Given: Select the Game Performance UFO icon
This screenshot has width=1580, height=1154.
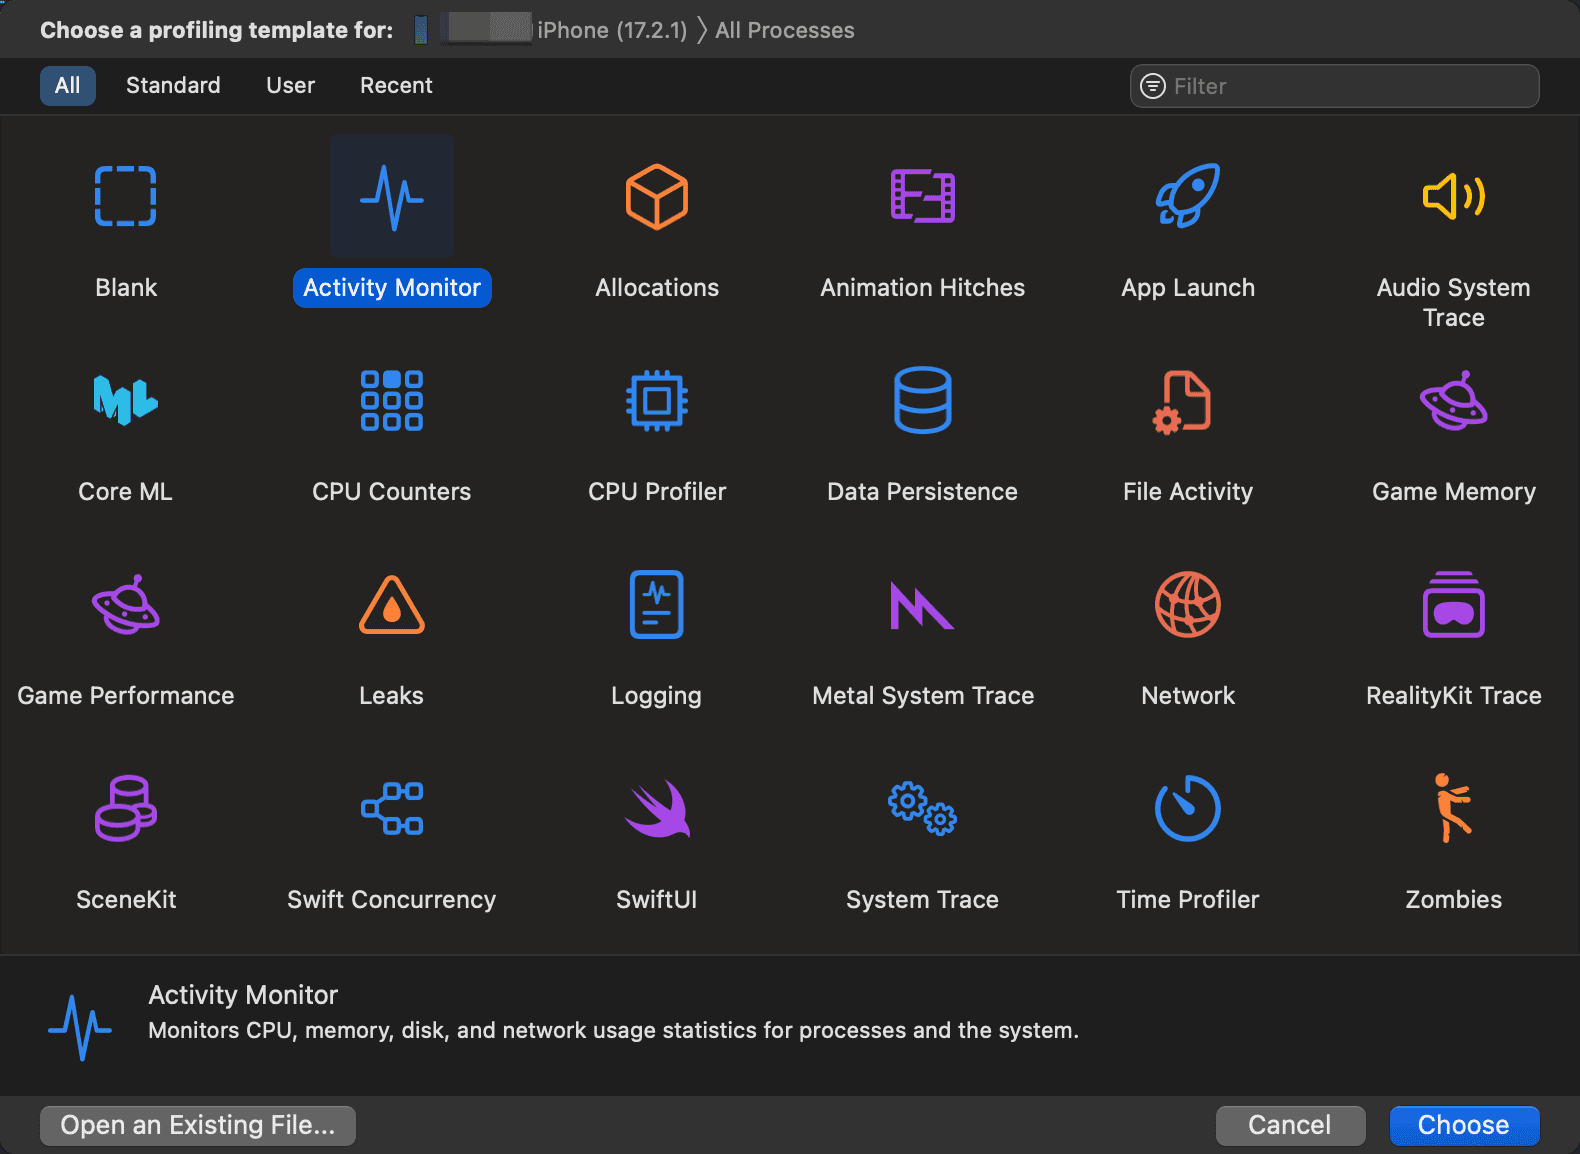Looking at the screenshot, I should click(x=125, y=604).
